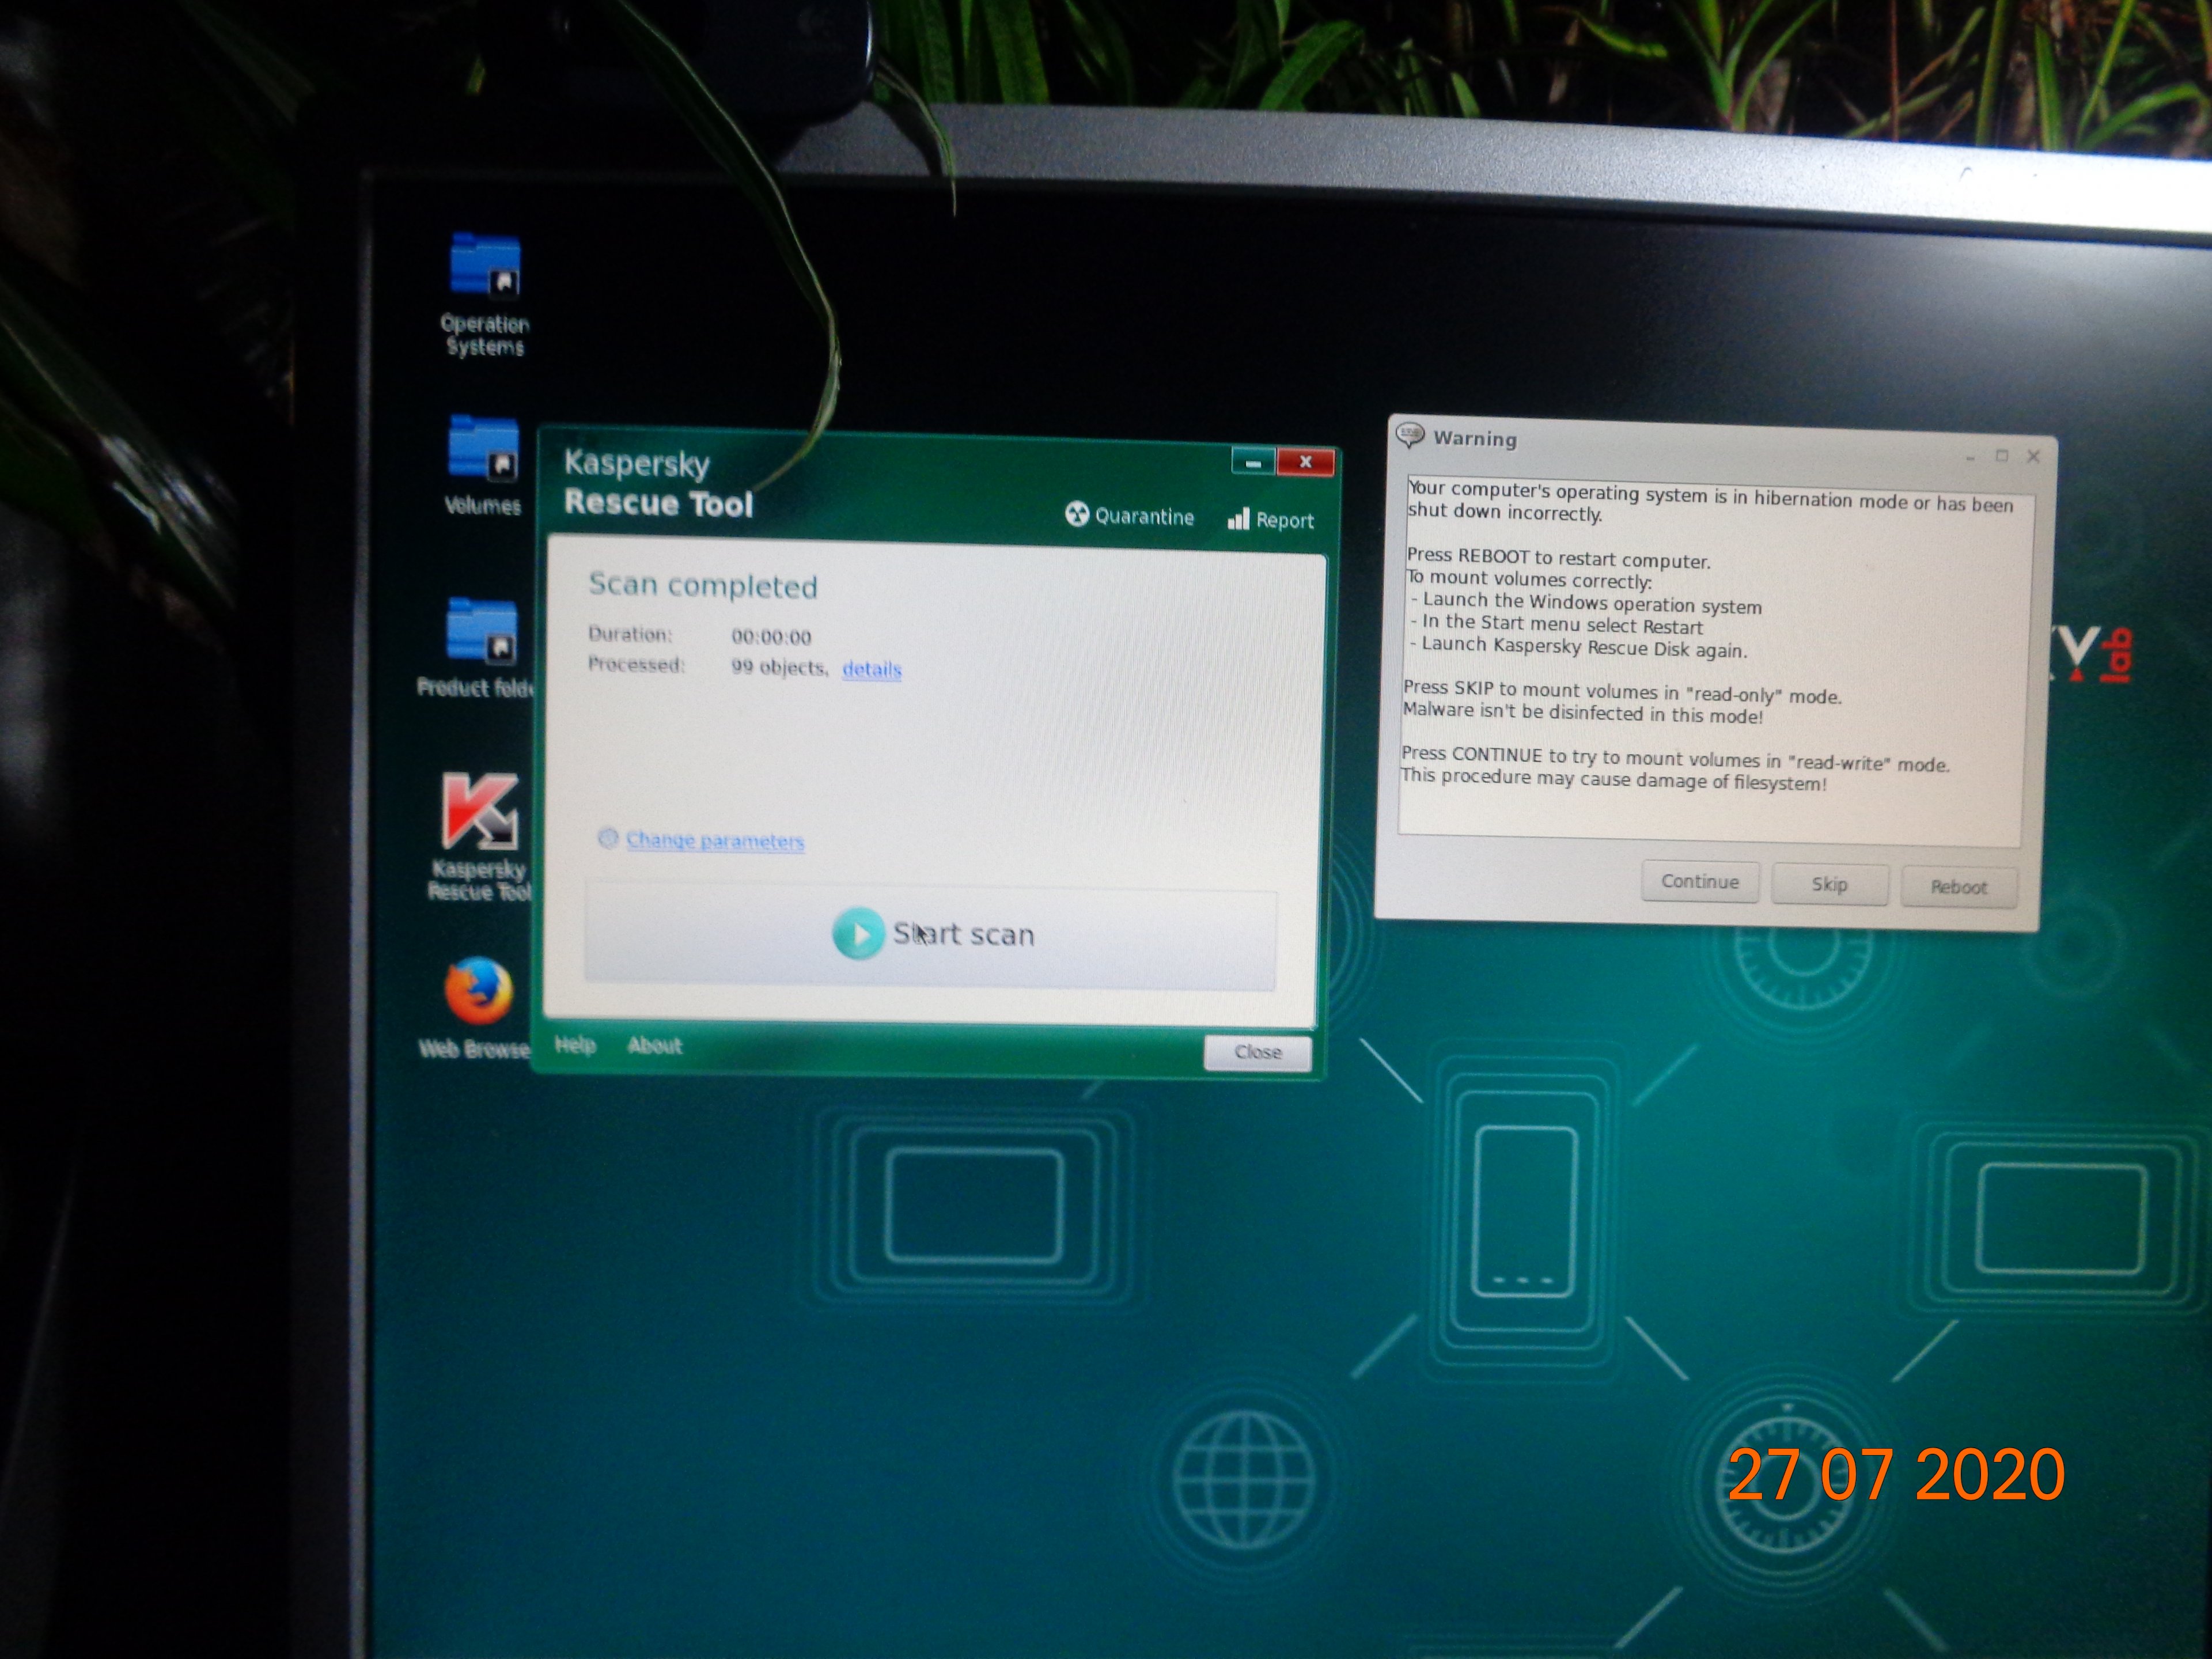Viewport: 2212px width, 1659px height.
Task: Close Kaspersky Rescue Tool with red X
Action: (x=1305, y=462)
